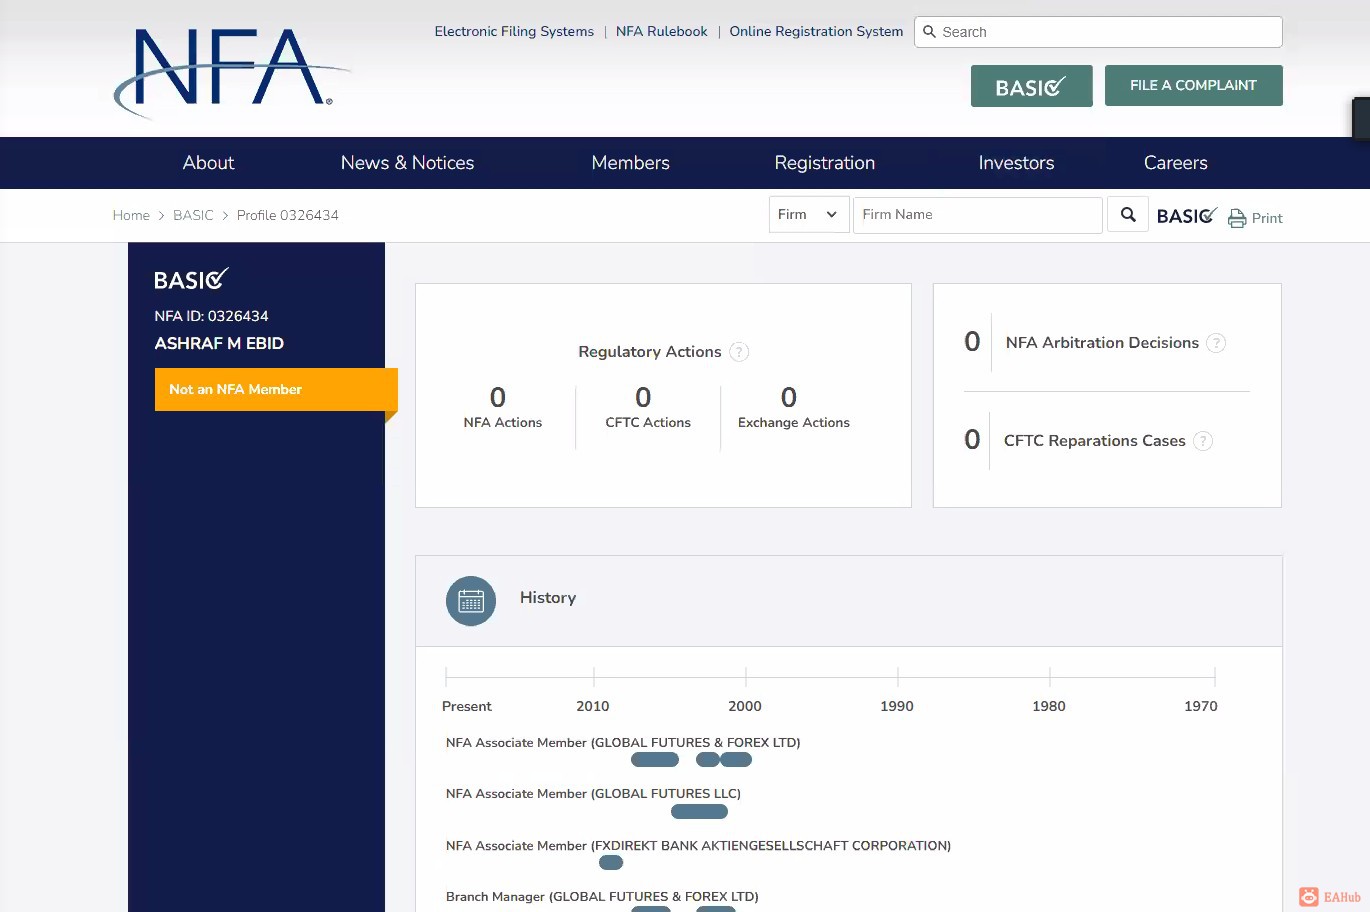Open the NFA Rulebook link

pos(661,32)
